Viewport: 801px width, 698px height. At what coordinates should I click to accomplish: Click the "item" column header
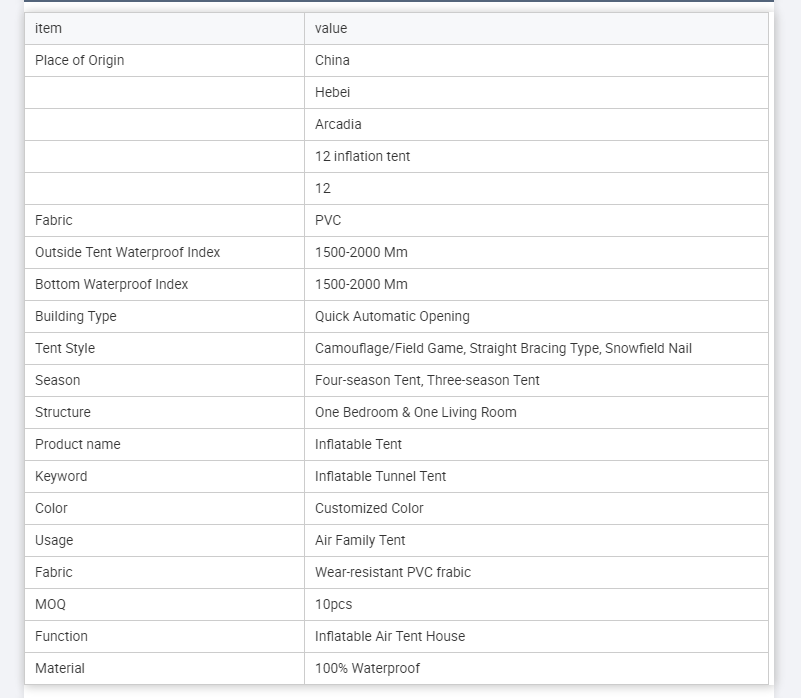[48, 28]
